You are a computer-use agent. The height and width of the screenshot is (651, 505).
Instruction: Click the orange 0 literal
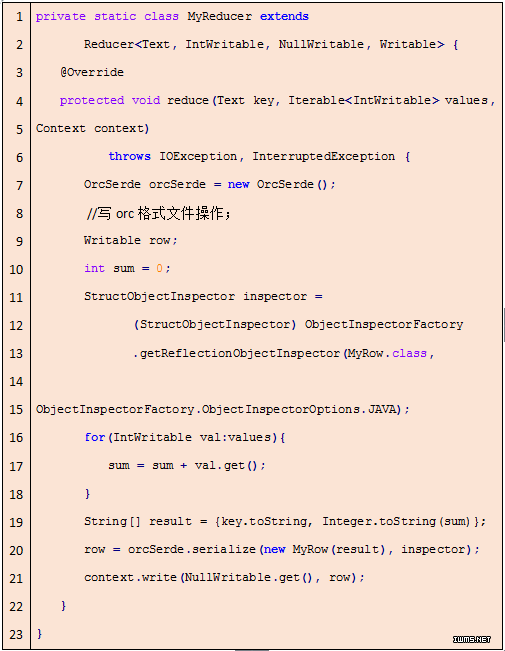tap(159, 269)
